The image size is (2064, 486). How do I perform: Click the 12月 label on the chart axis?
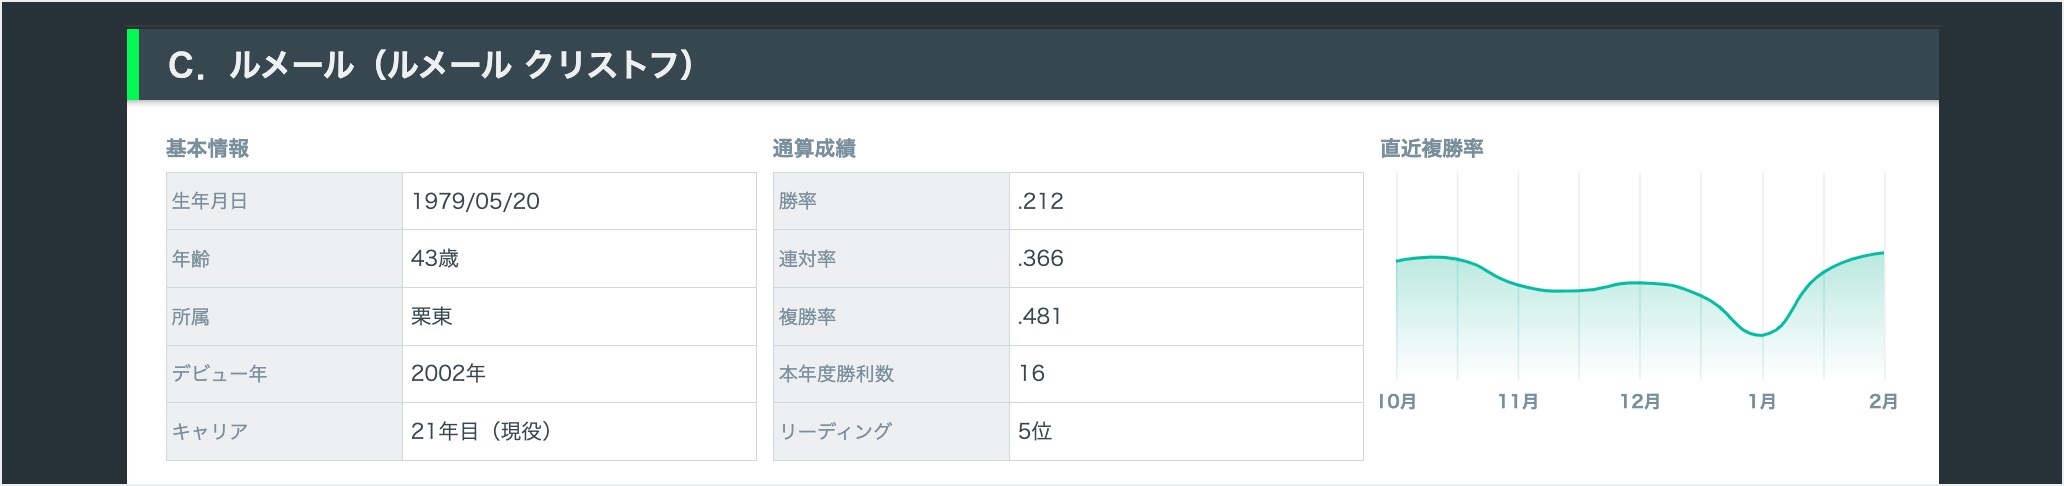(1640, 402)
